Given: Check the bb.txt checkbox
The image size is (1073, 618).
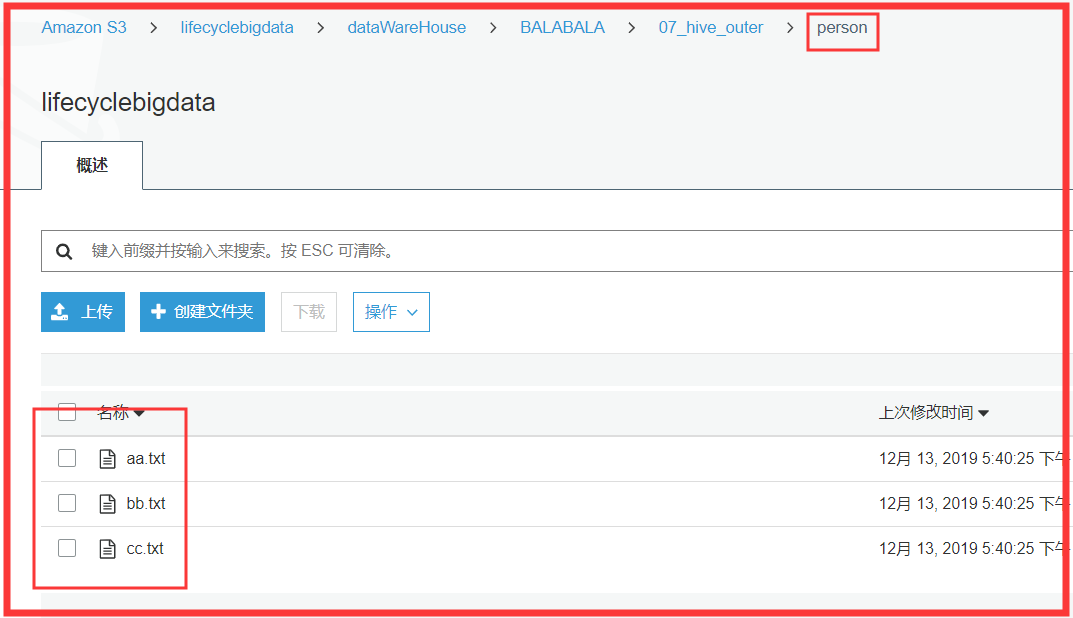Looking at the screenshot, I should [x=67, y=503].
